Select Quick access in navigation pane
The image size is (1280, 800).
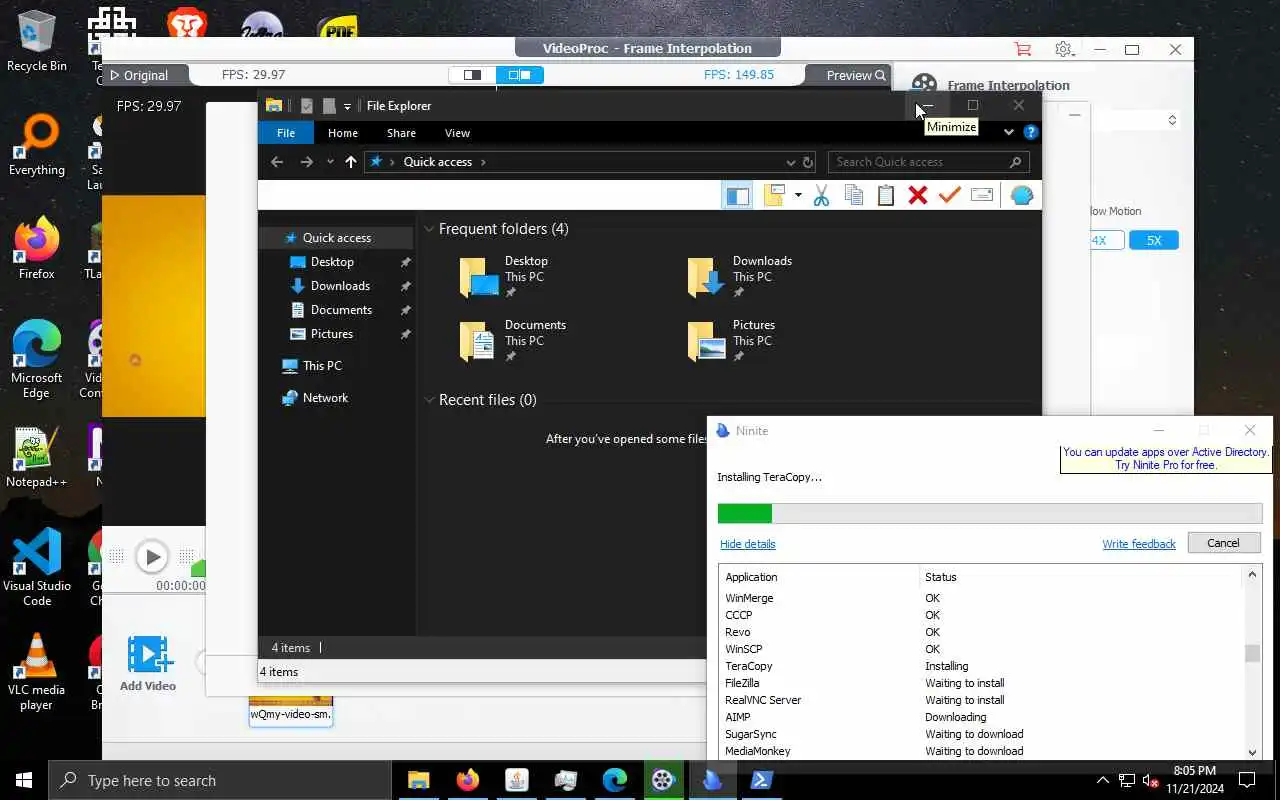(337, 238)
